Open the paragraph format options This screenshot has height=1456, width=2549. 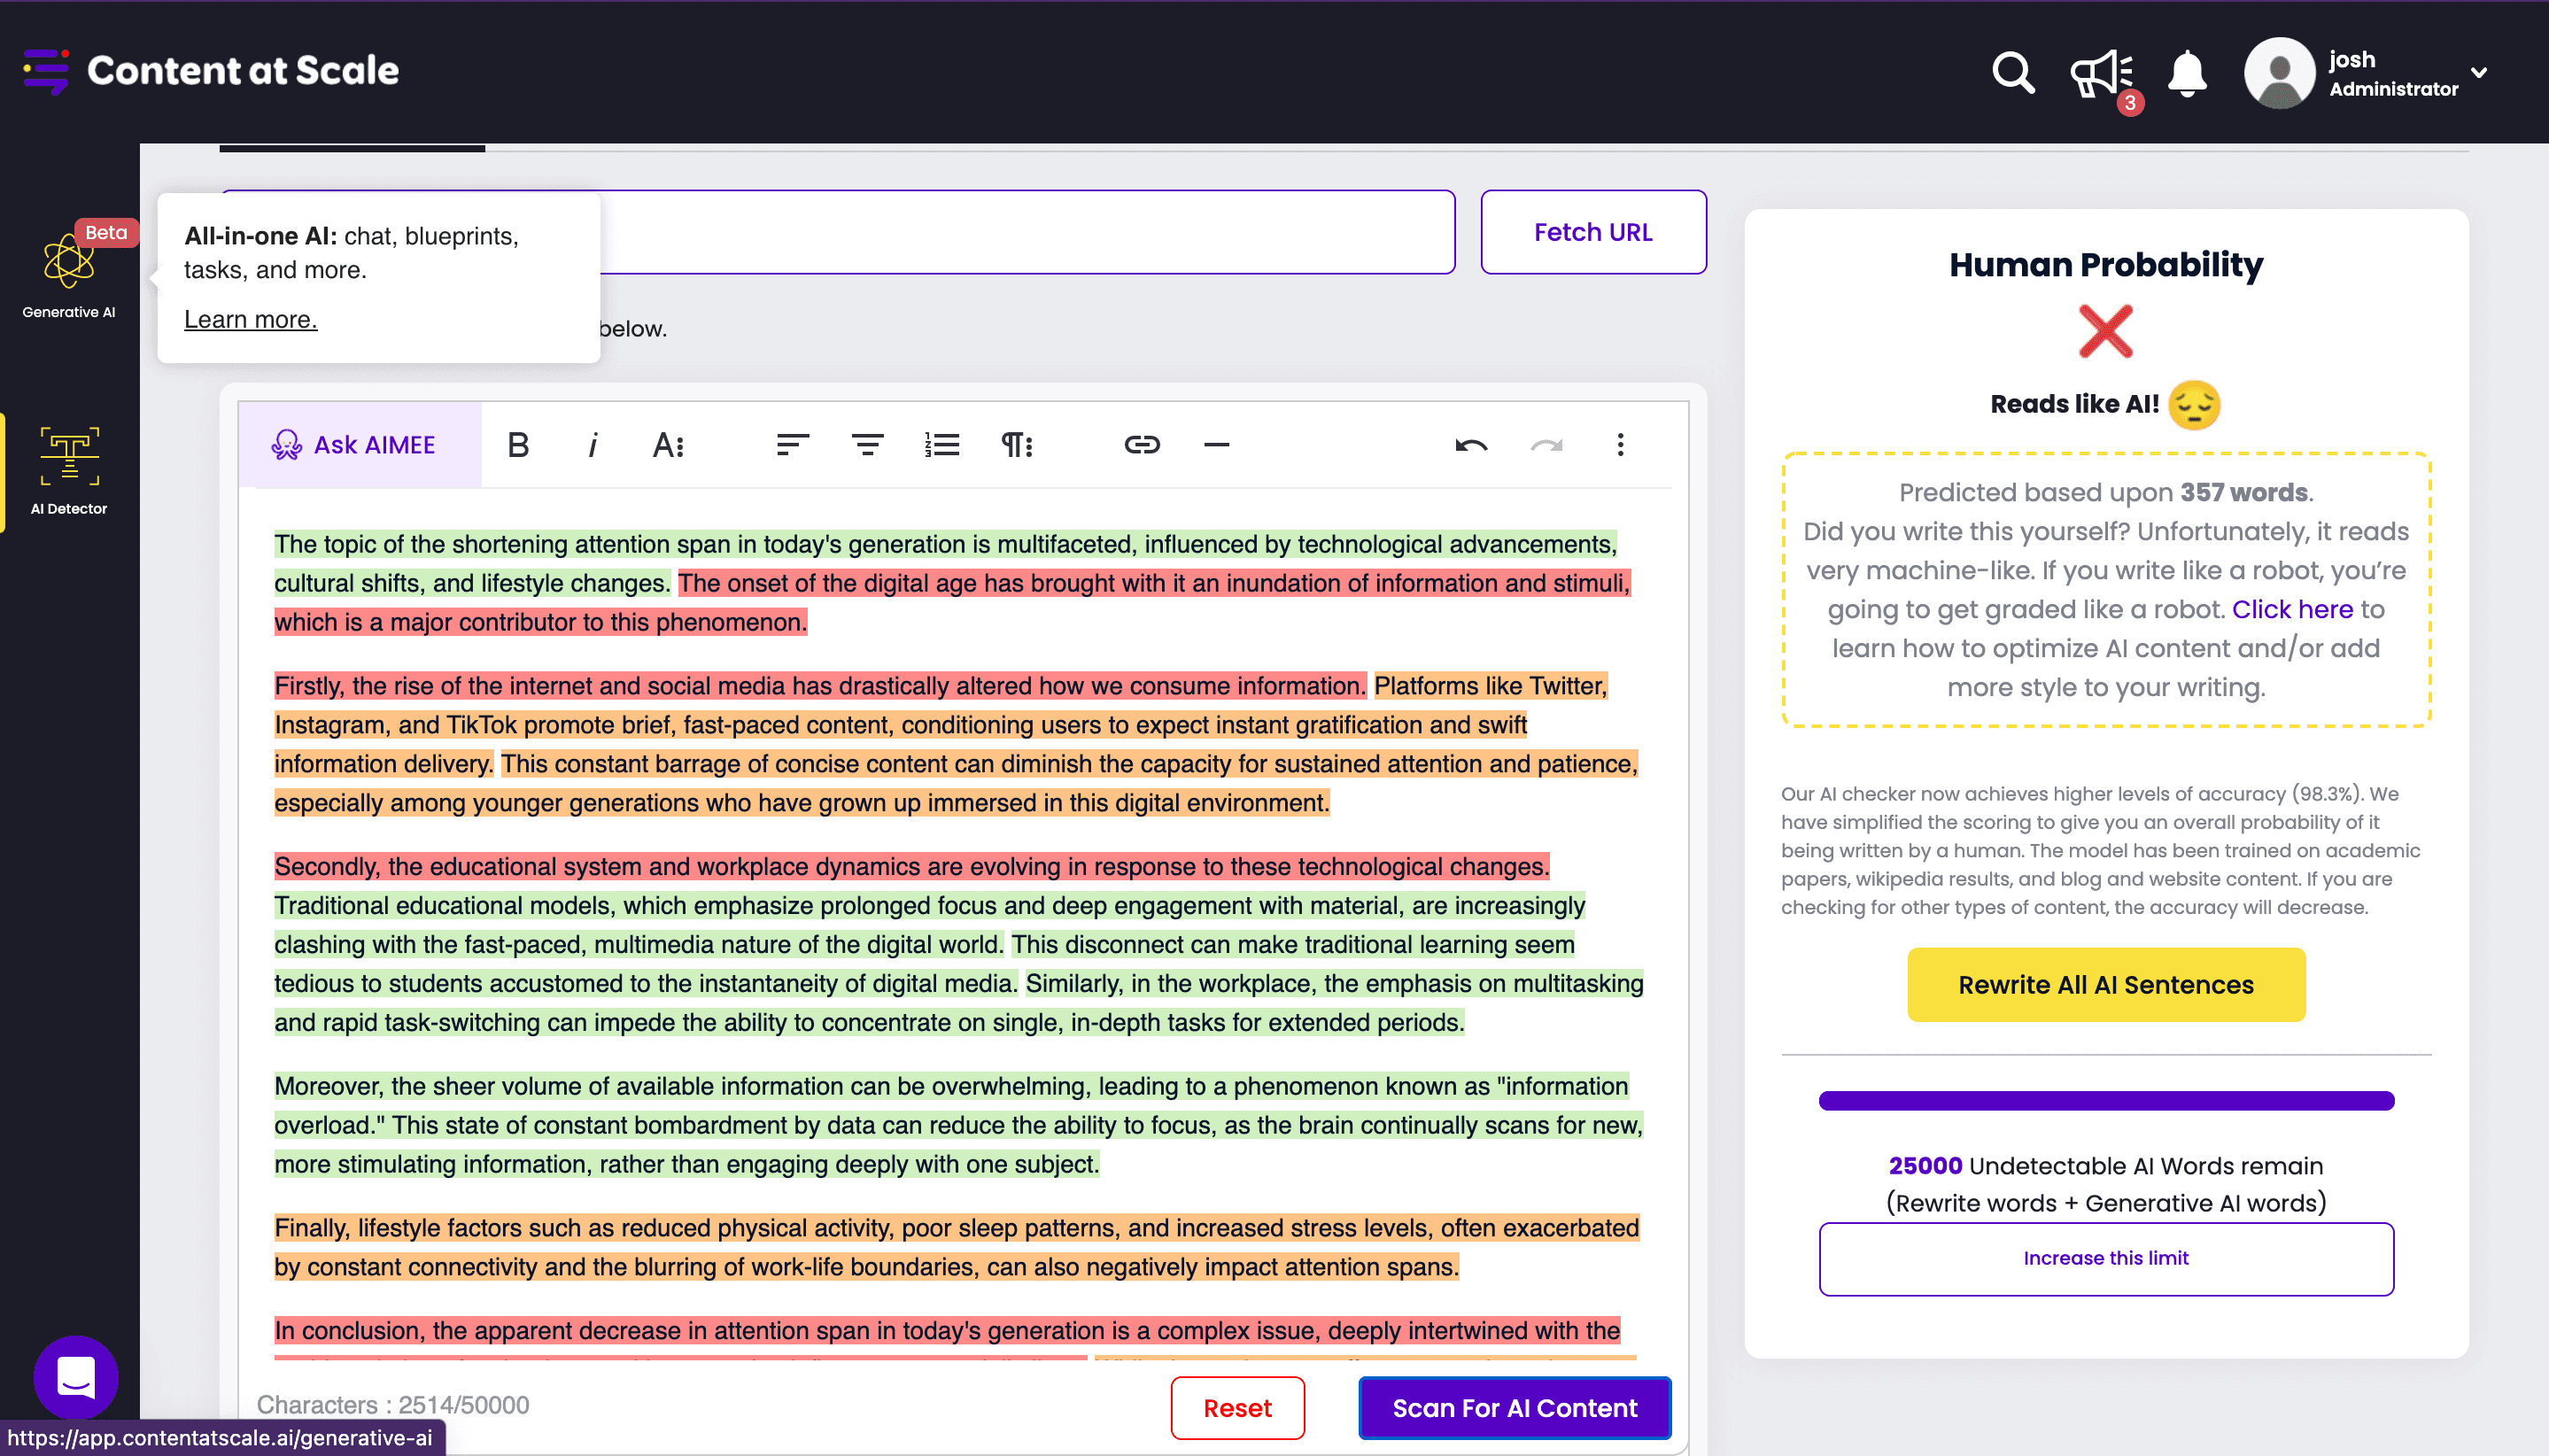click(1017, 445)
